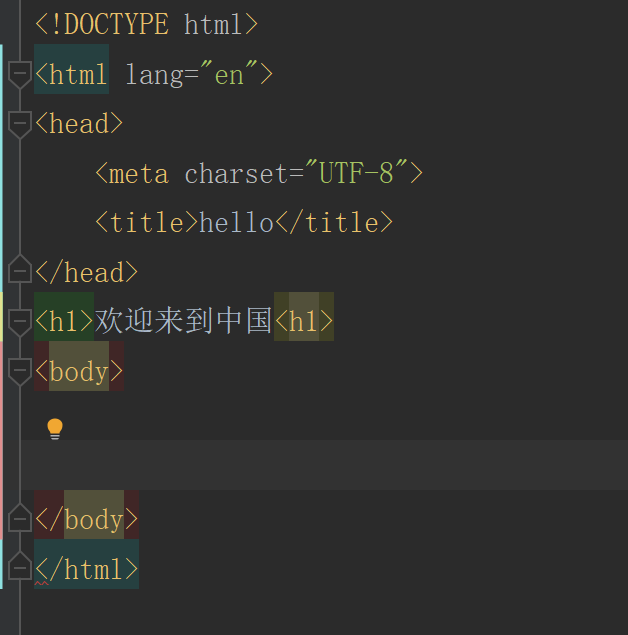Toggle fold marker beside the h1 line
Viewport: 628px width, 635px height.
[19, 321]
